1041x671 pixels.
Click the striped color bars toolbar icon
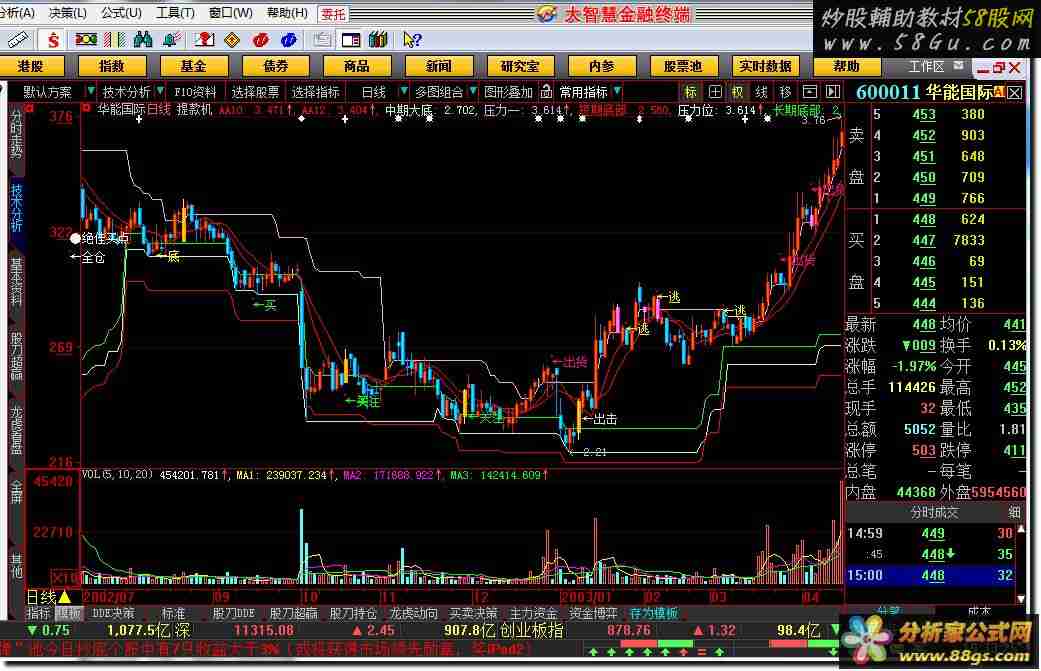(x=115, y=40)
